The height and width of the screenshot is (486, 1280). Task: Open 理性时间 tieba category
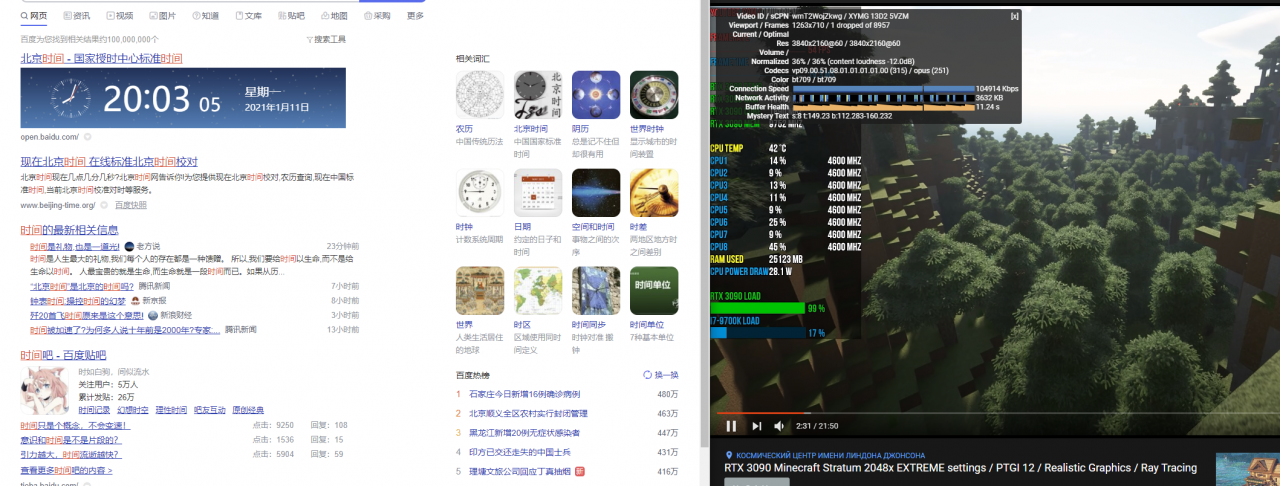[x=171, y=410]
